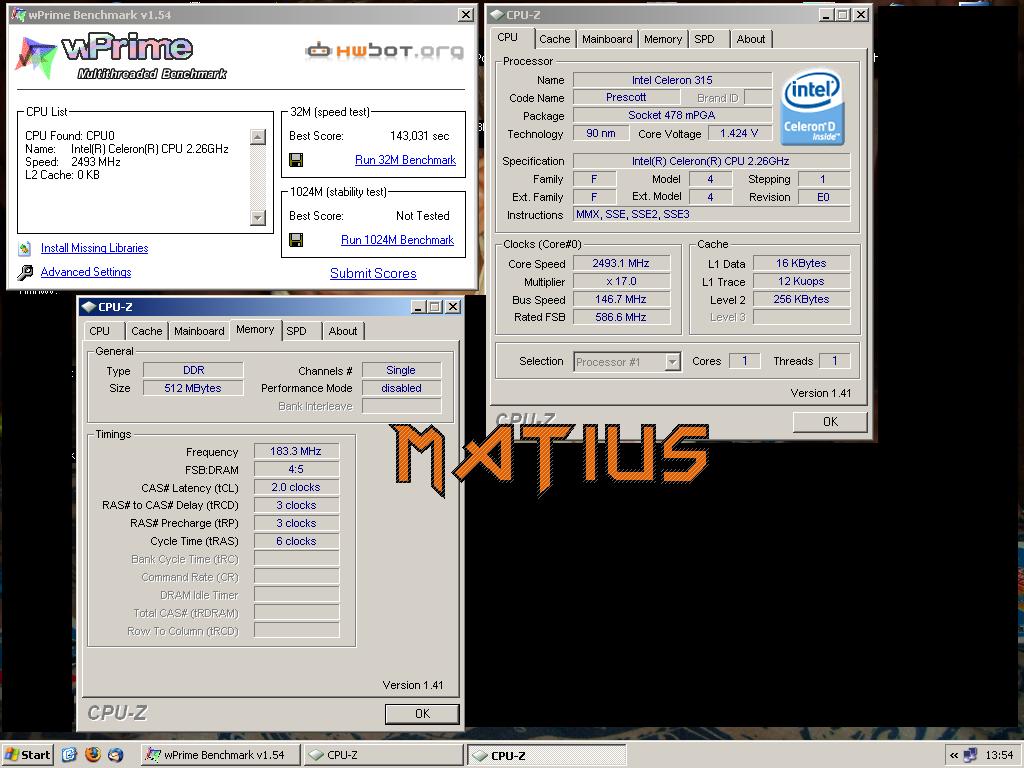The height and width of the screenshot is (768, 1024).
Task: Click the Advanced Settings wrench icon
Action: 25,272
